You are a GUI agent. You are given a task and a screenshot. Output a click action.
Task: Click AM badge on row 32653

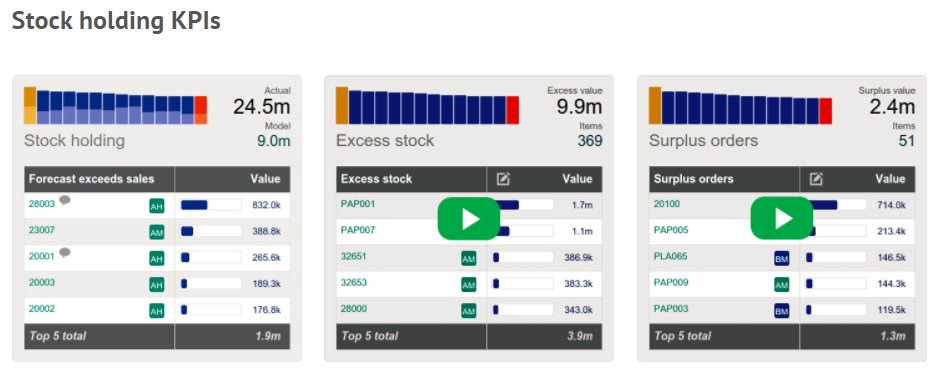point(468,285)
